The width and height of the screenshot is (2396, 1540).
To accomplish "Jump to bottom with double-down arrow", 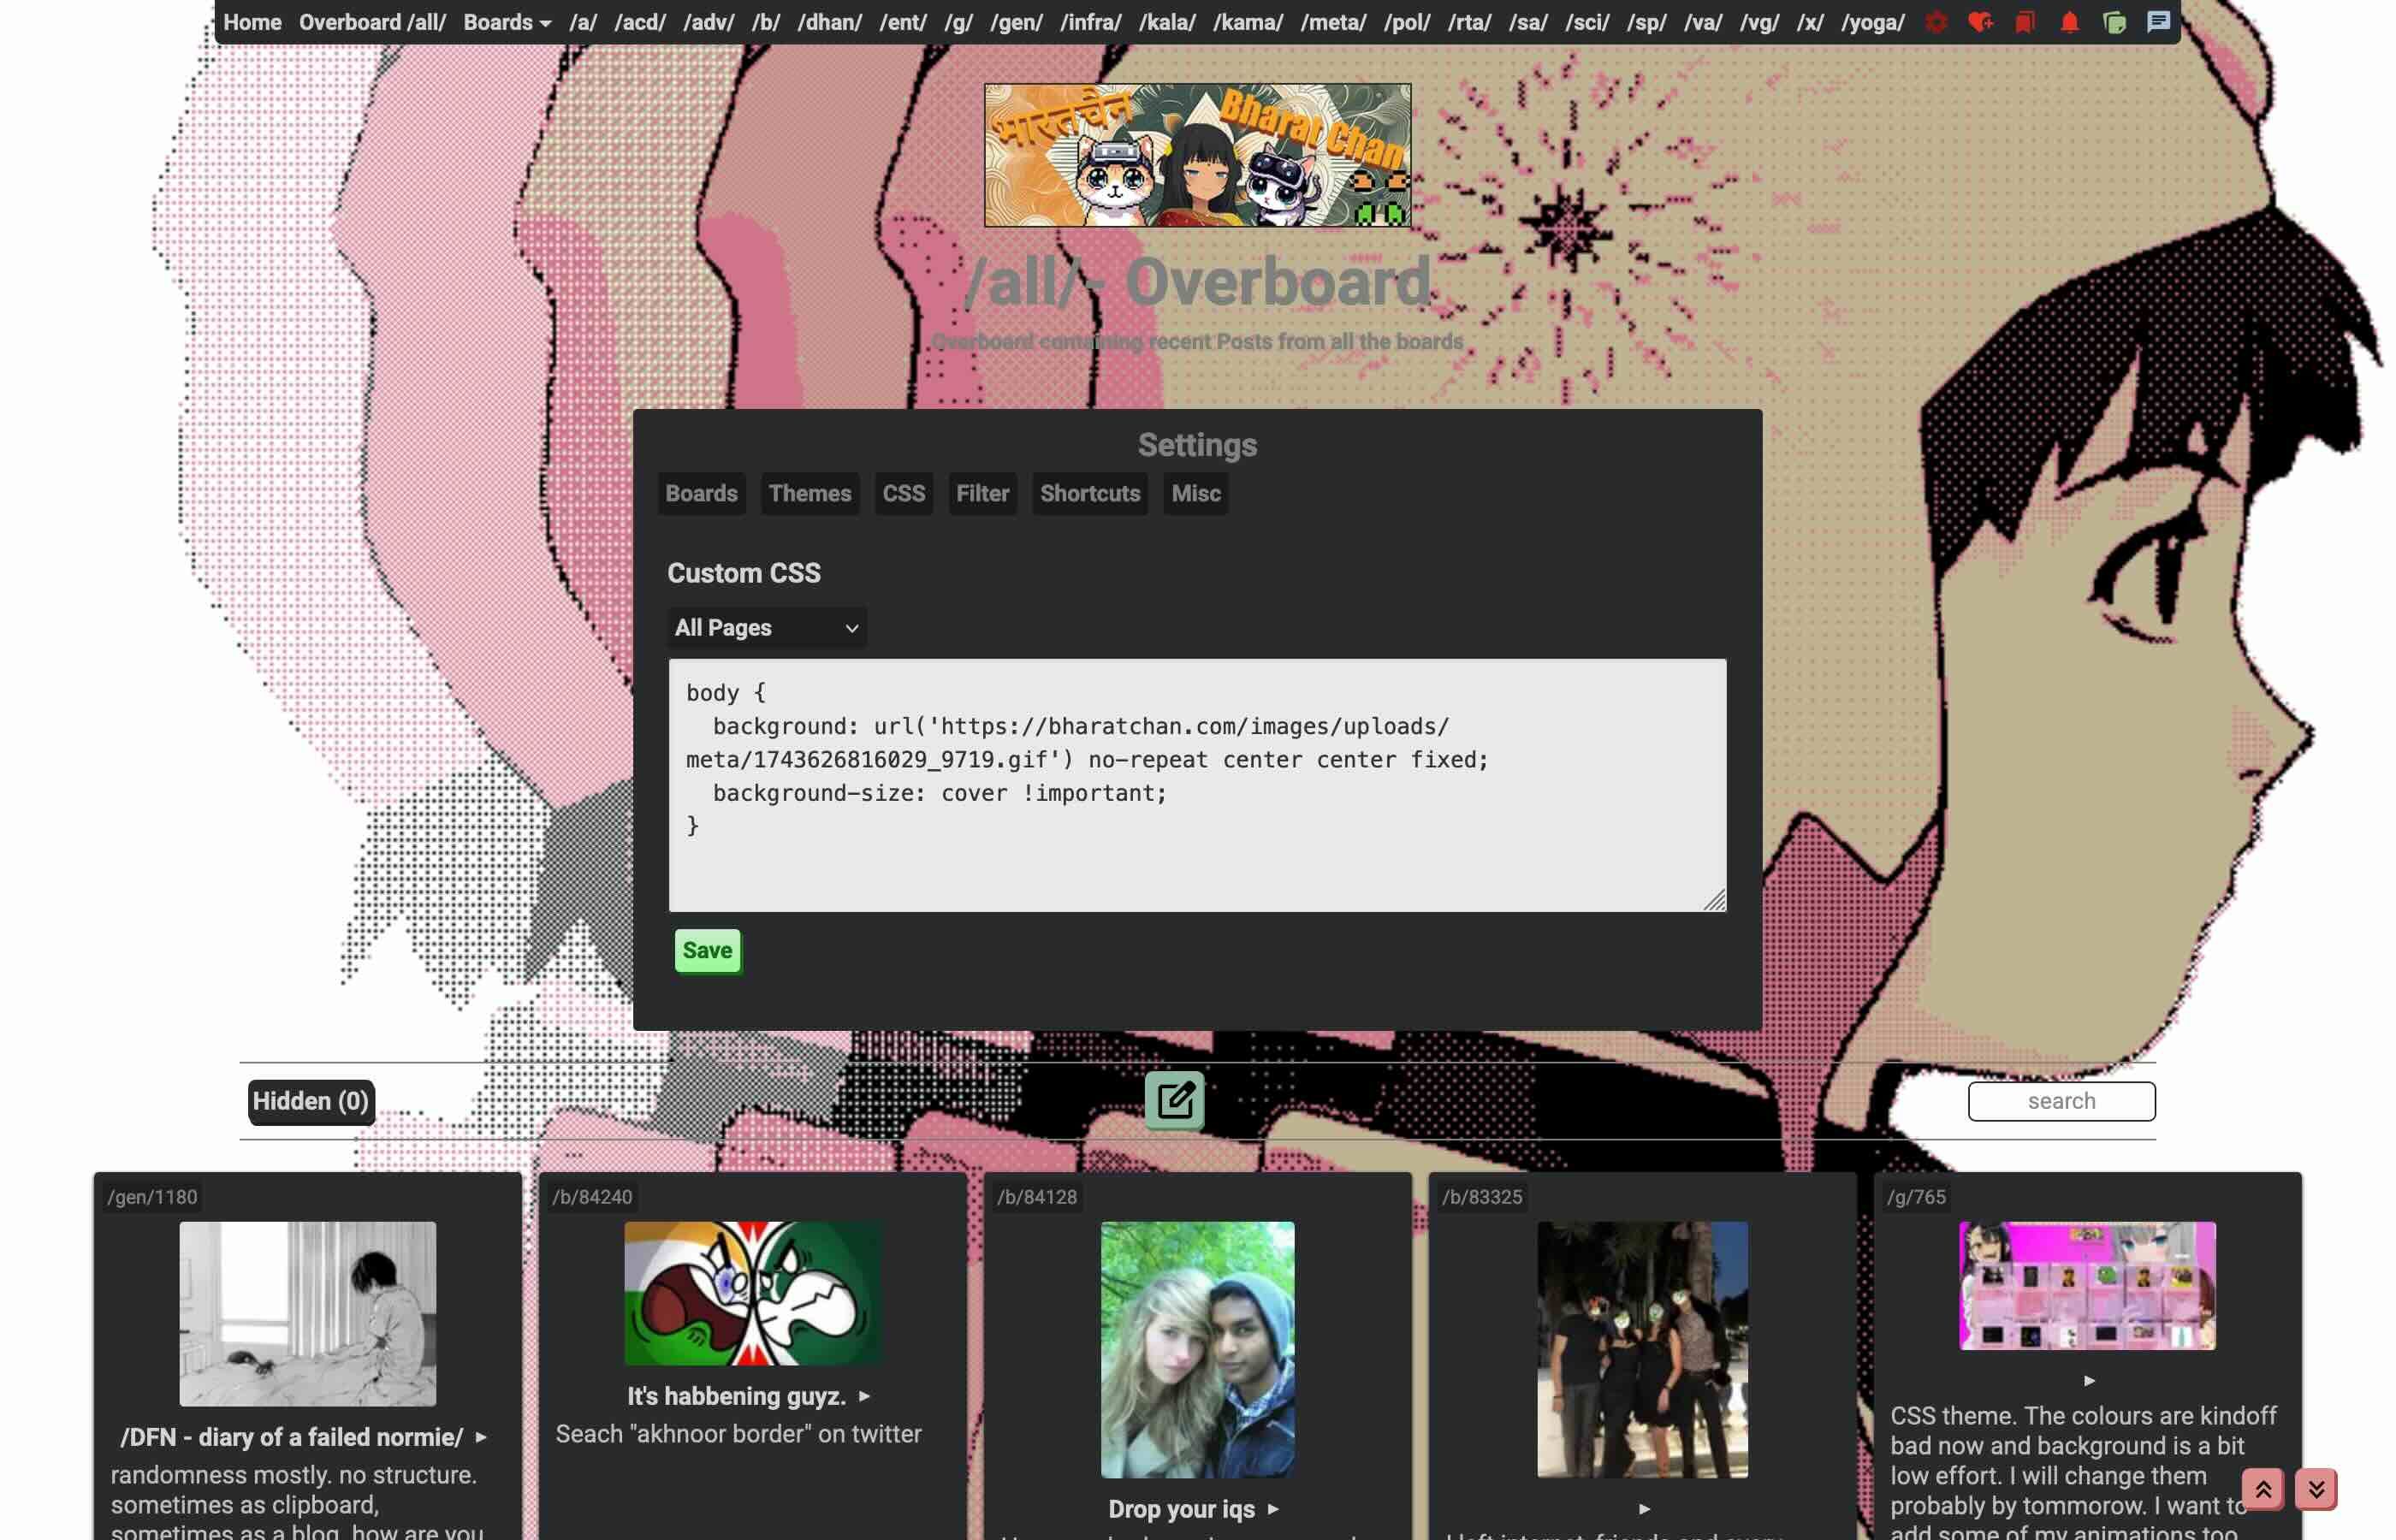I will pos(2316,1489).
